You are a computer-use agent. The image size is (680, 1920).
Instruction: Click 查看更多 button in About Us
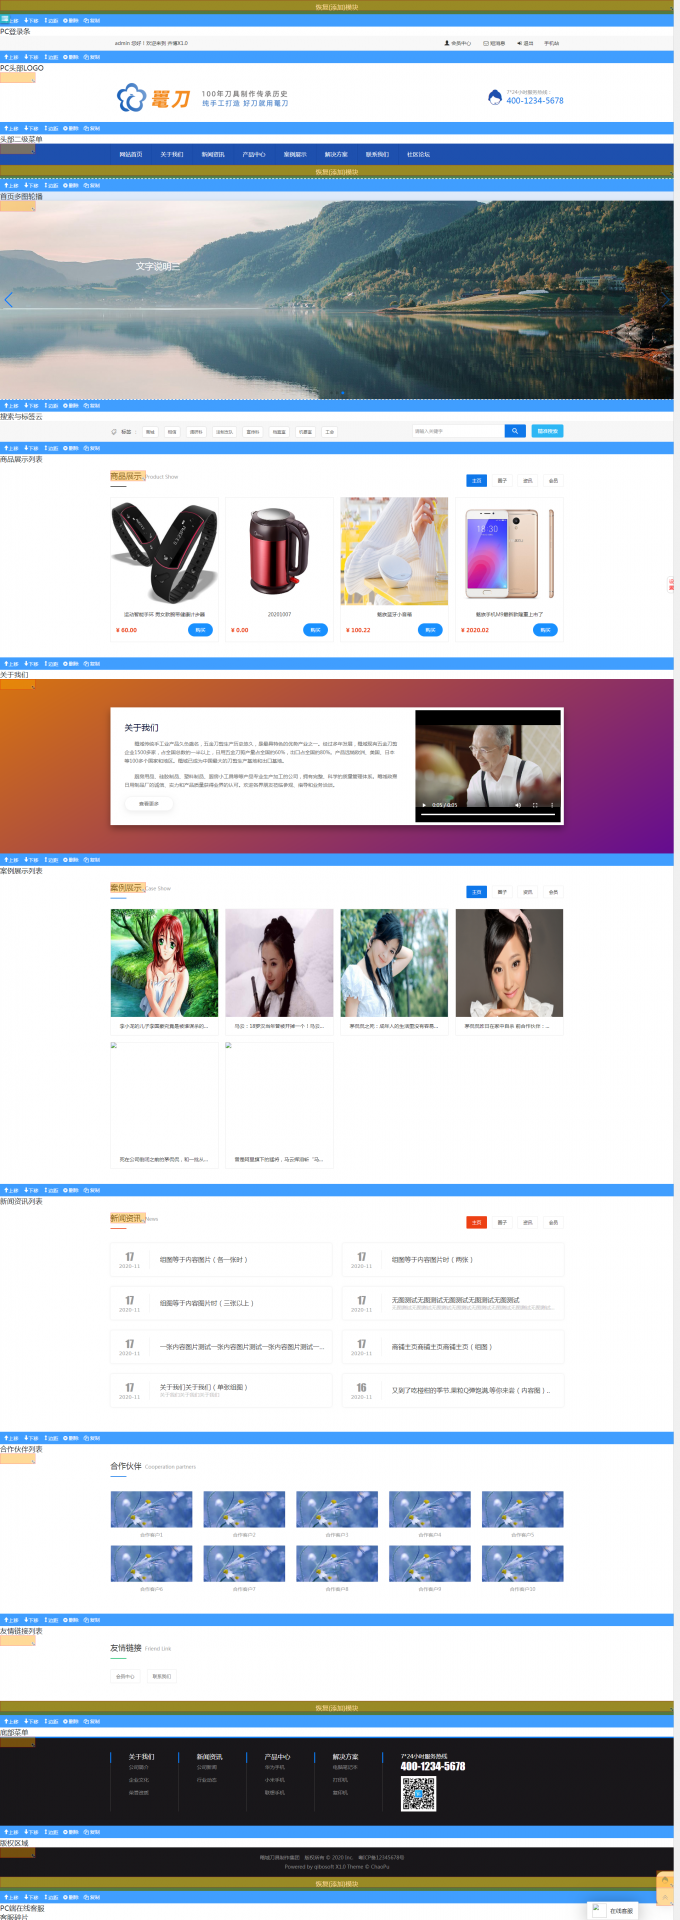coord(149,803)
